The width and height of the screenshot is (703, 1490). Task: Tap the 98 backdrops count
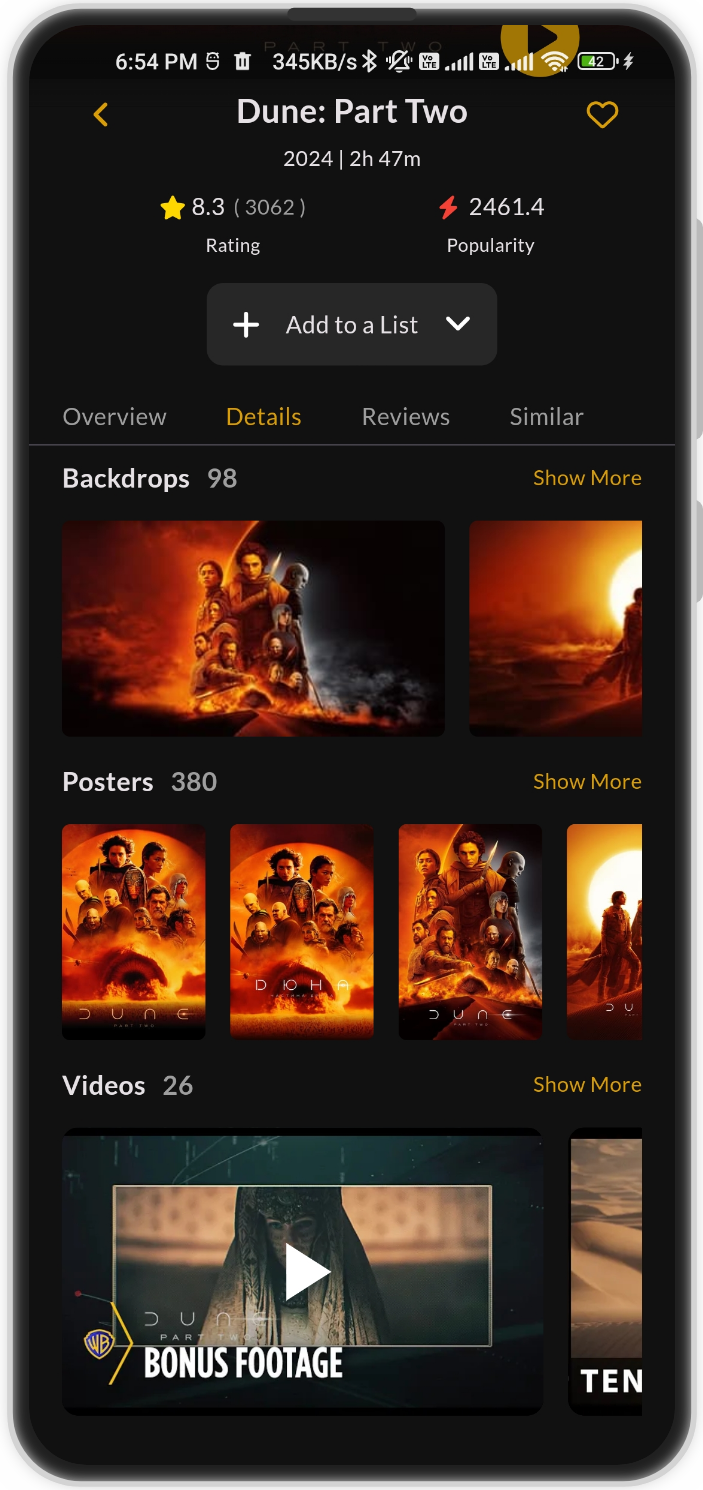pos(222,479)
